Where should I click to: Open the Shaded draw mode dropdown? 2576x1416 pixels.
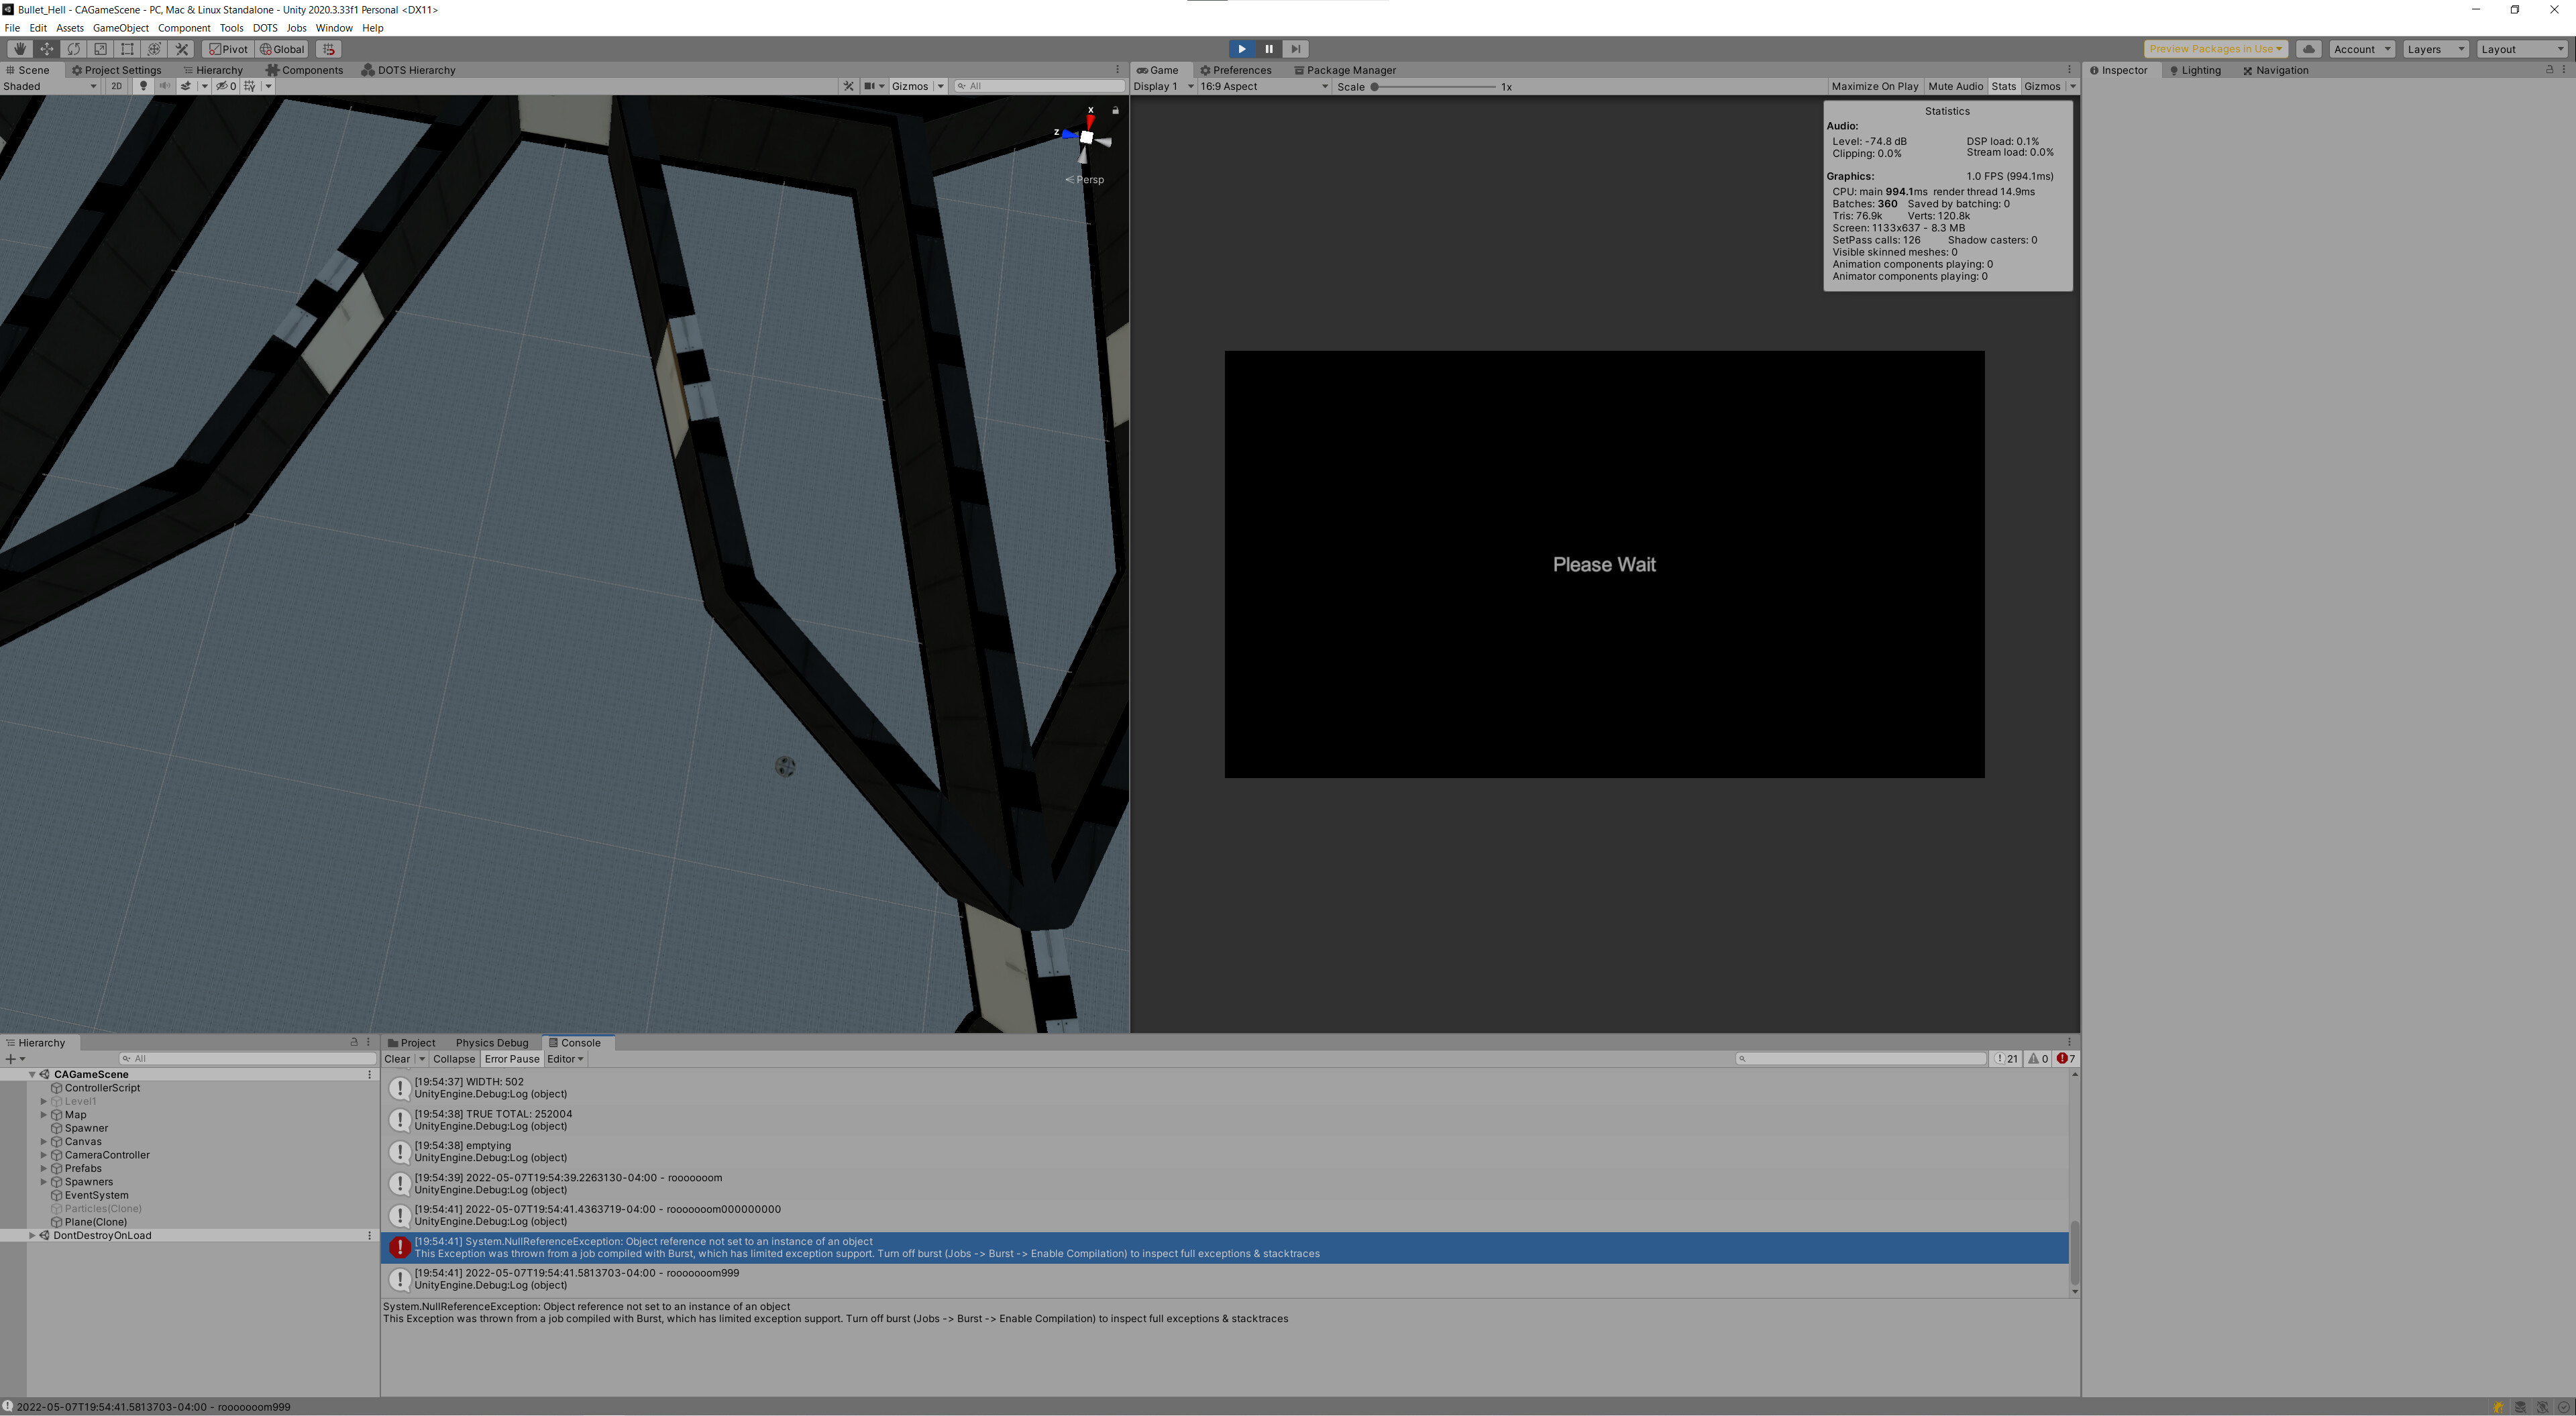(x=50, y=86)
